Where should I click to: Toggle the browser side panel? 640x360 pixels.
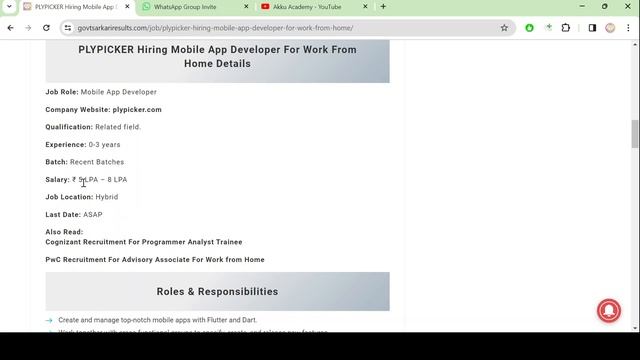592,28
